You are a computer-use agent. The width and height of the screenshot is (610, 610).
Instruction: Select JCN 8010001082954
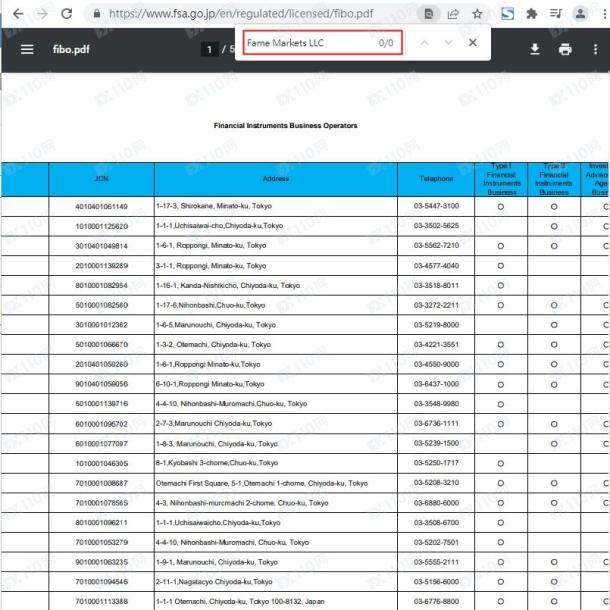point(102,286)
